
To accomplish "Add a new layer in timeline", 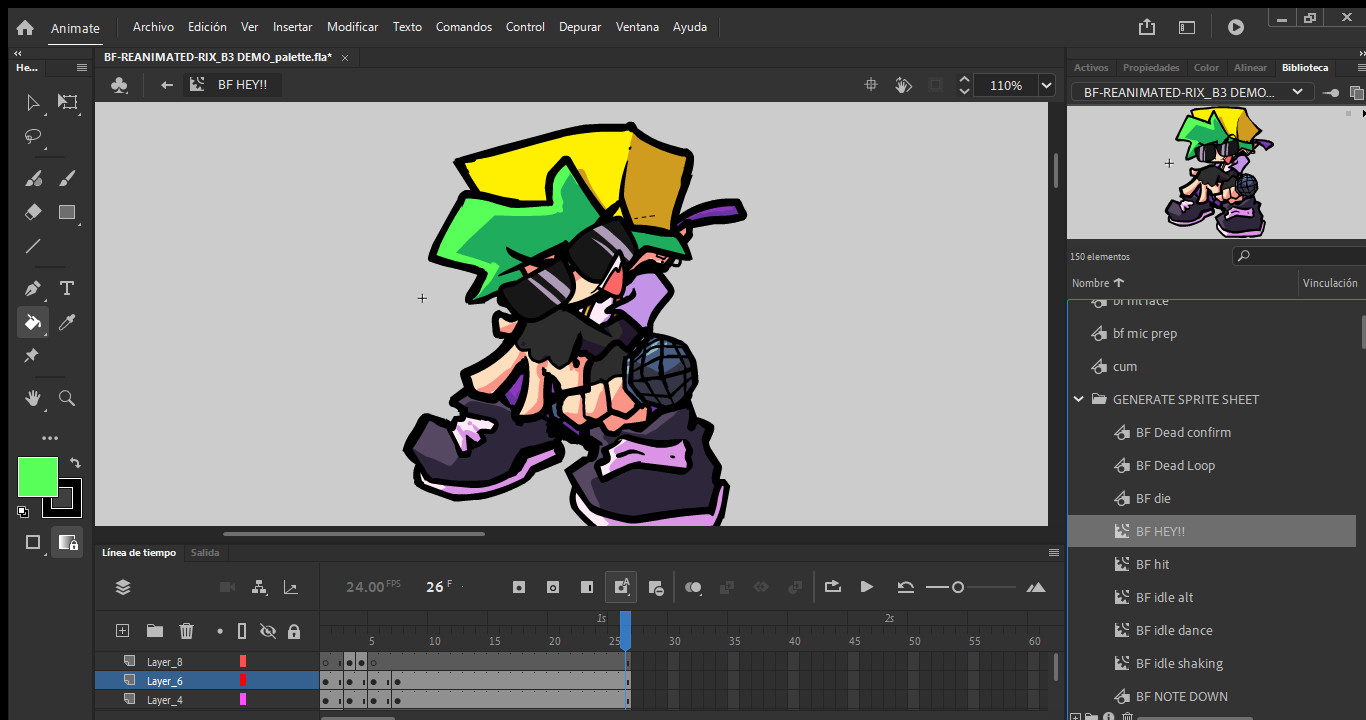I will [x=122, y=631].
